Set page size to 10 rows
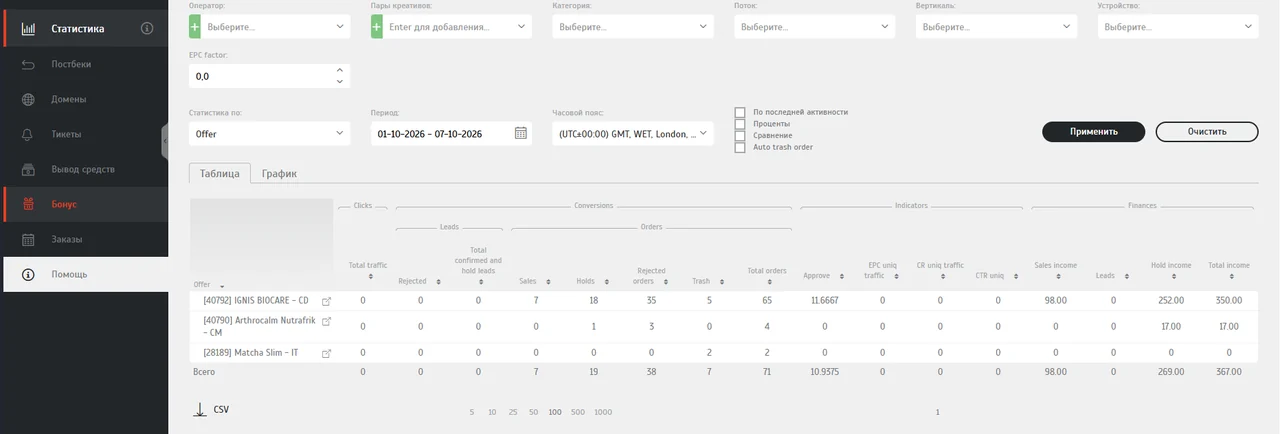Viewport: 1280px width, 434px height. (492, 412)
